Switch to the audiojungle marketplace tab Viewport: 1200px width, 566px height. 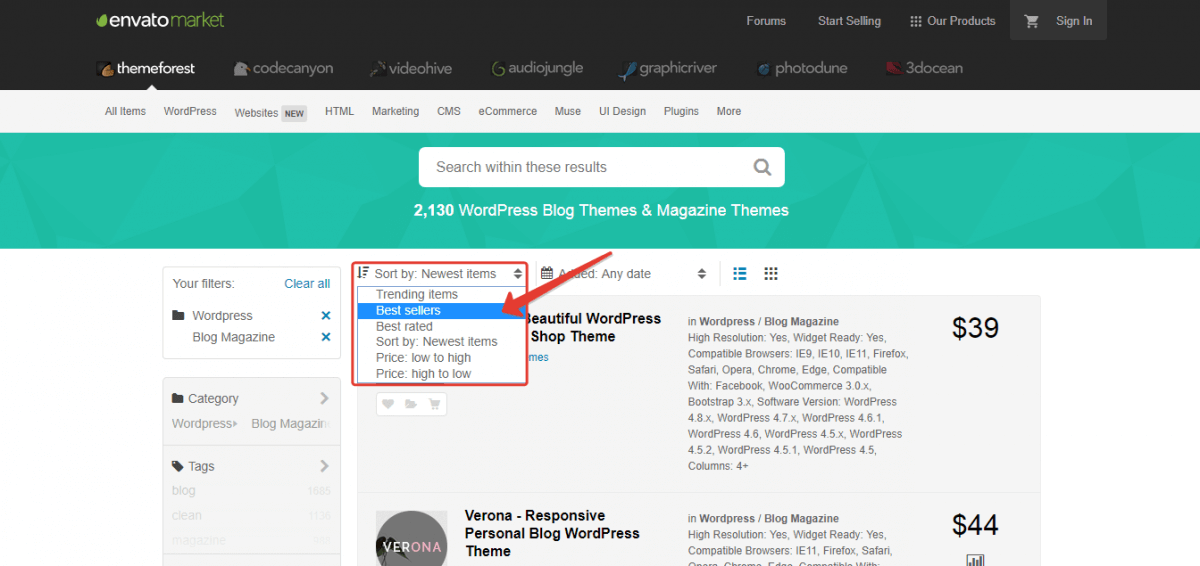pos(537,68)
